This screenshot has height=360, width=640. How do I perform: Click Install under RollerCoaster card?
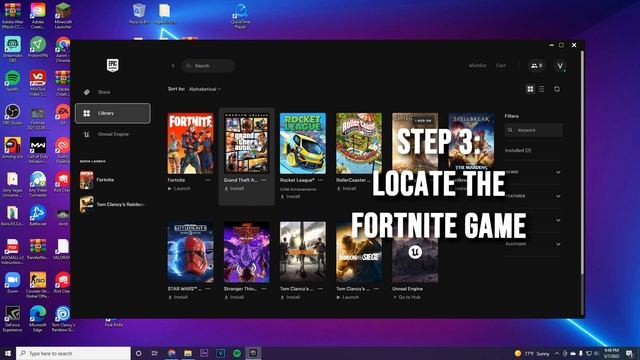[x=347, y=189]
